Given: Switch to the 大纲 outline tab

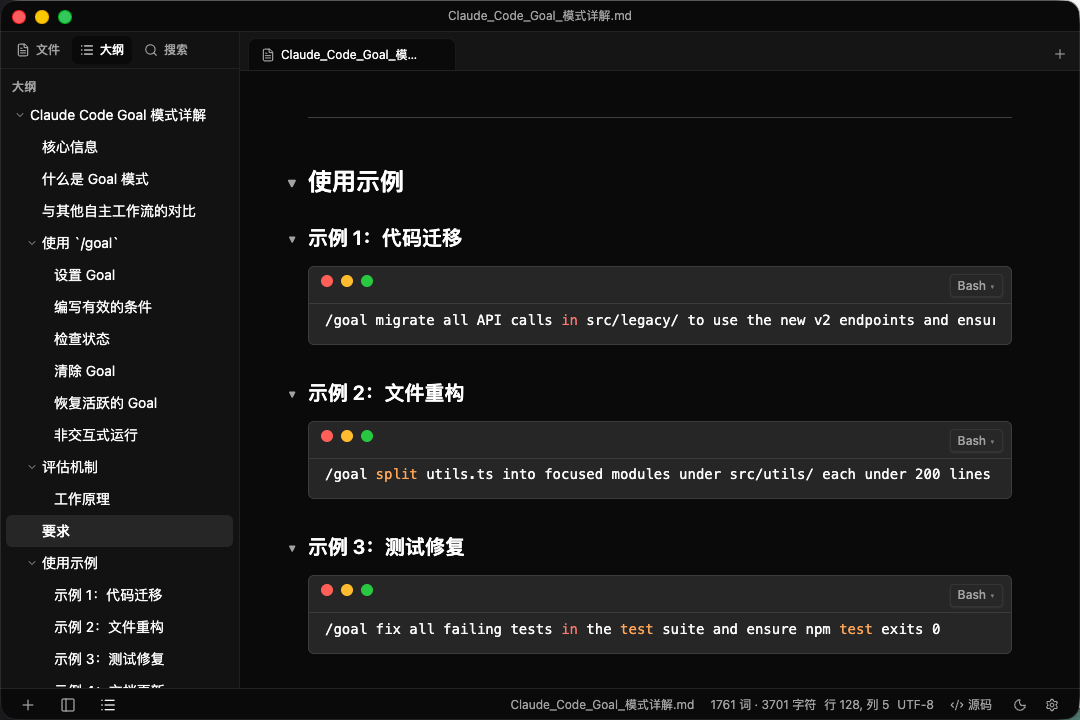Looking at the screenshot, I should click(102, 50).
